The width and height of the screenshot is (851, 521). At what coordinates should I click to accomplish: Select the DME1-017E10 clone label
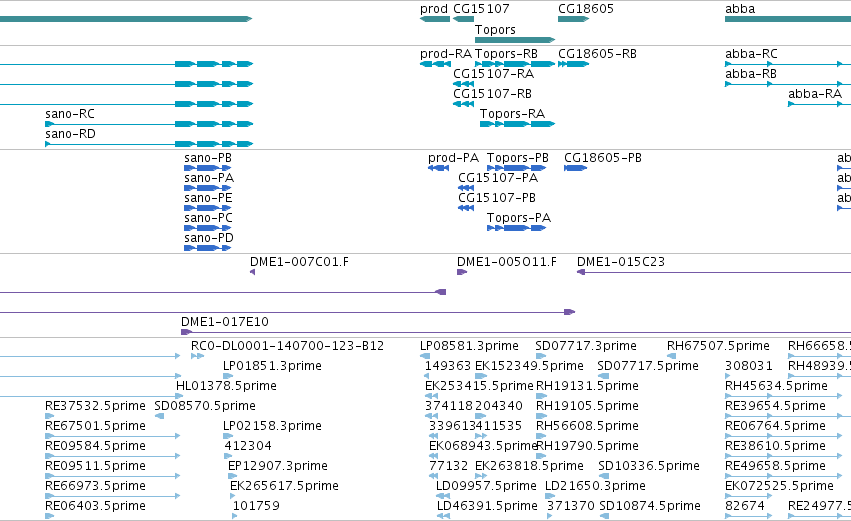tap(225, 323)
